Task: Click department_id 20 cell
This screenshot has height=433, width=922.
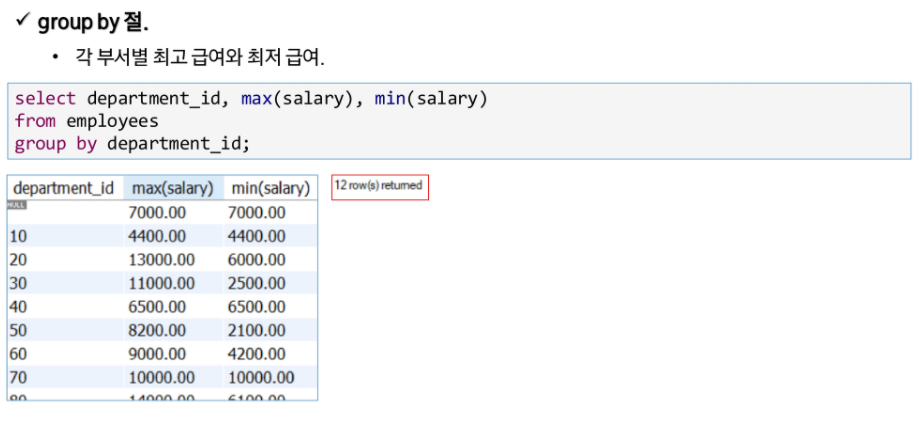Action: 65,259
